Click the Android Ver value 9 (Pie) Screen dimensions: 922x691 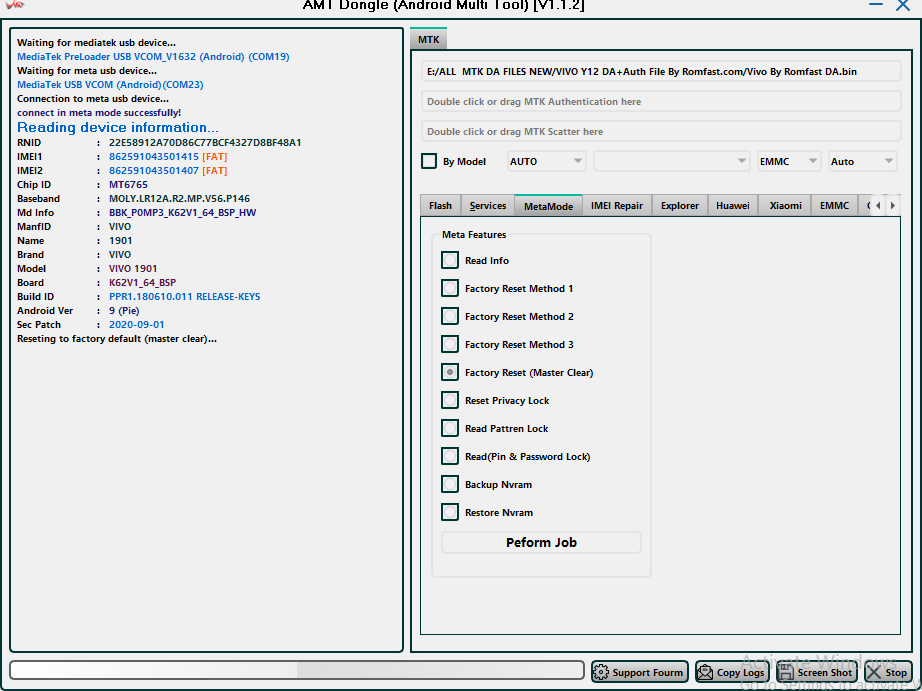coord(124,311)
